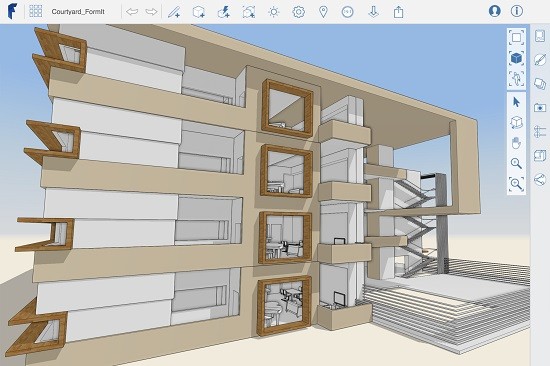Click the import download arrow
Viewport: 550px width, 366px height.
pos(374,12)
